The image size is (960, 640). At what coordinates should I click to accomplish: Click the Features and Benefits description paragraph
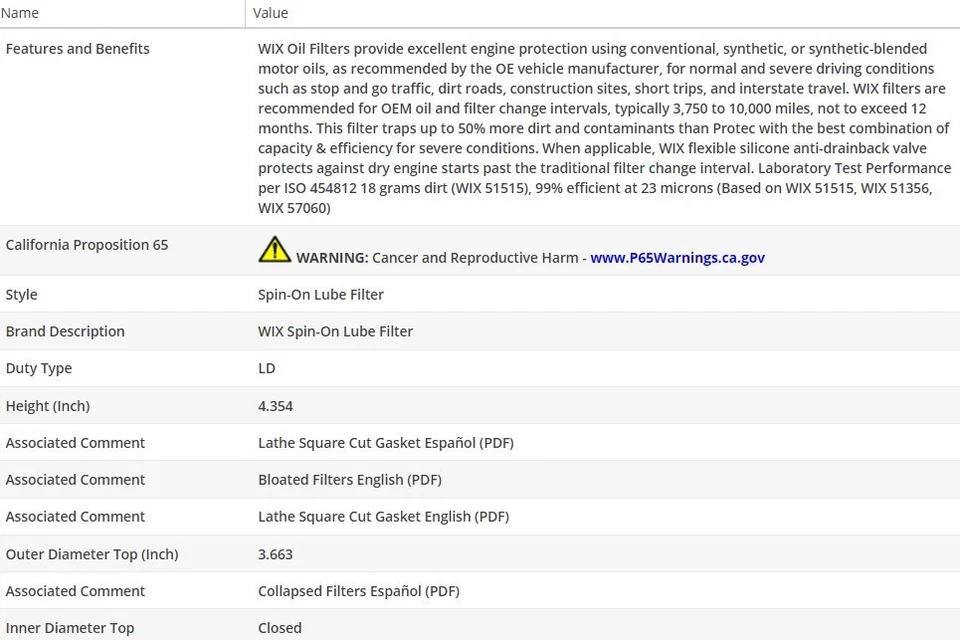coord(600,128)
